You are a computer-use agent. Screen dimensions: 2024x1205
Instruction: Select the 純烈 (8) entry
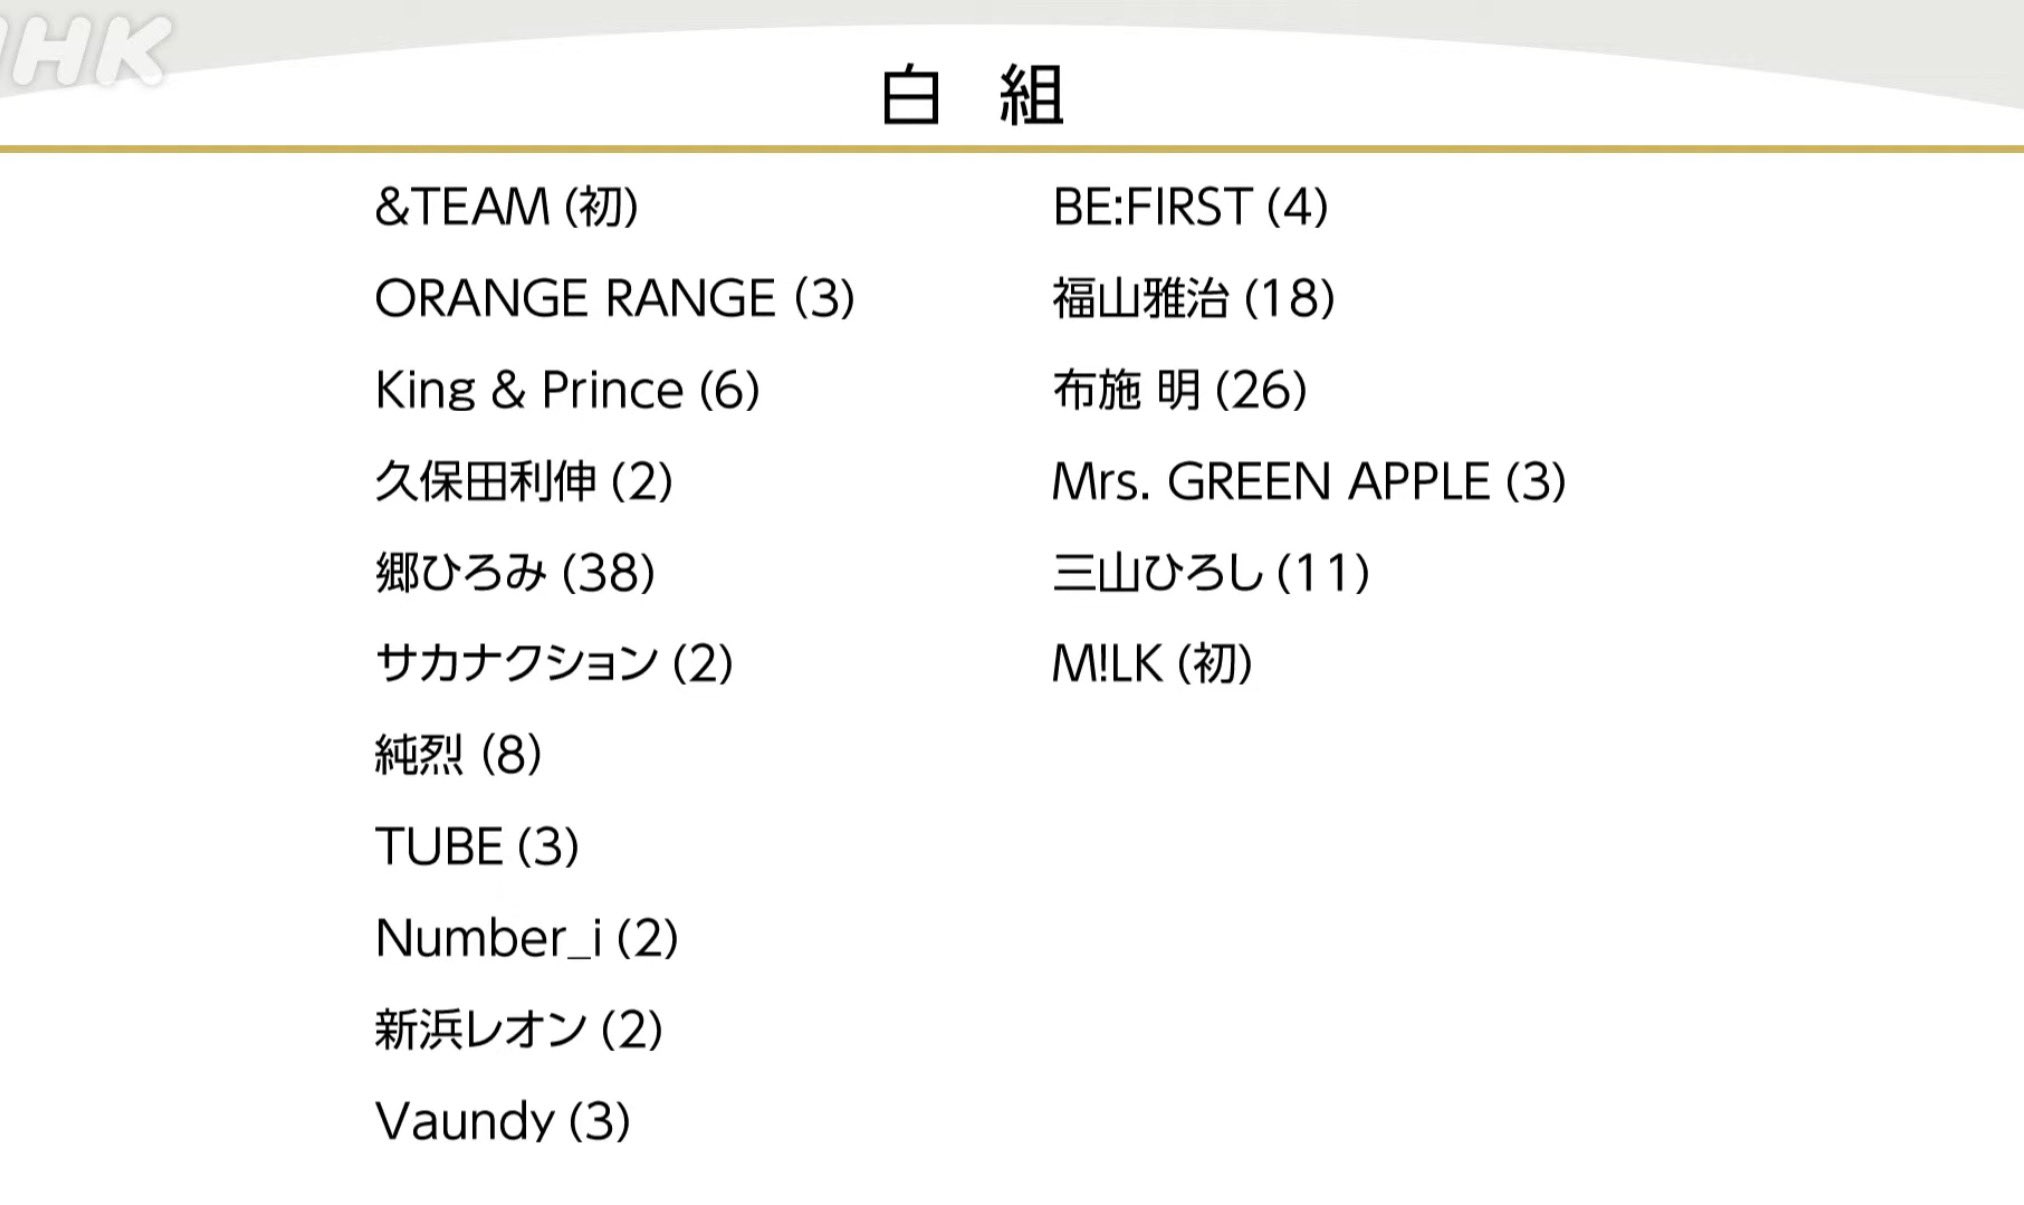pos(458,755)
